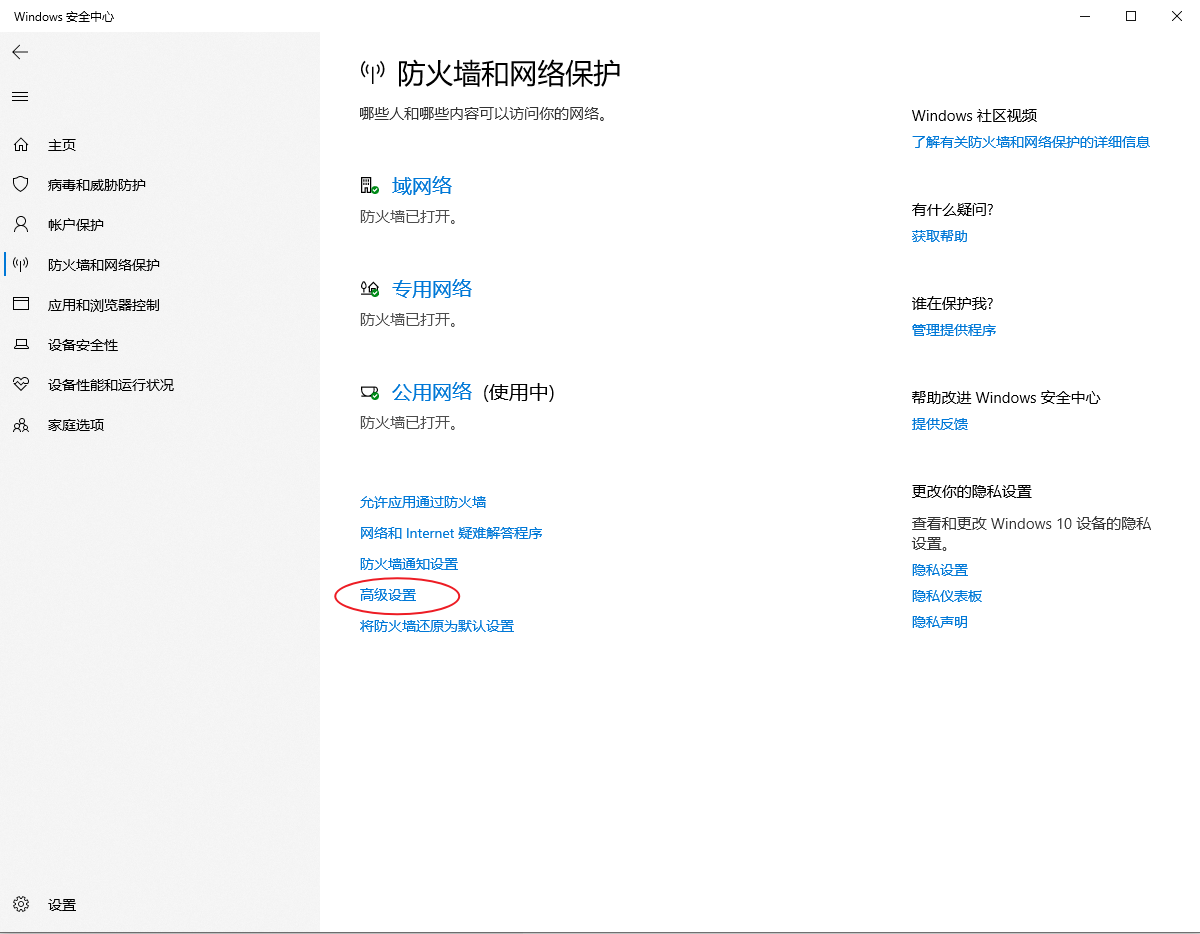Screen dimensions: 1200x934
Task: Go to 设备安全性 page
Action: tap(83, 345)
